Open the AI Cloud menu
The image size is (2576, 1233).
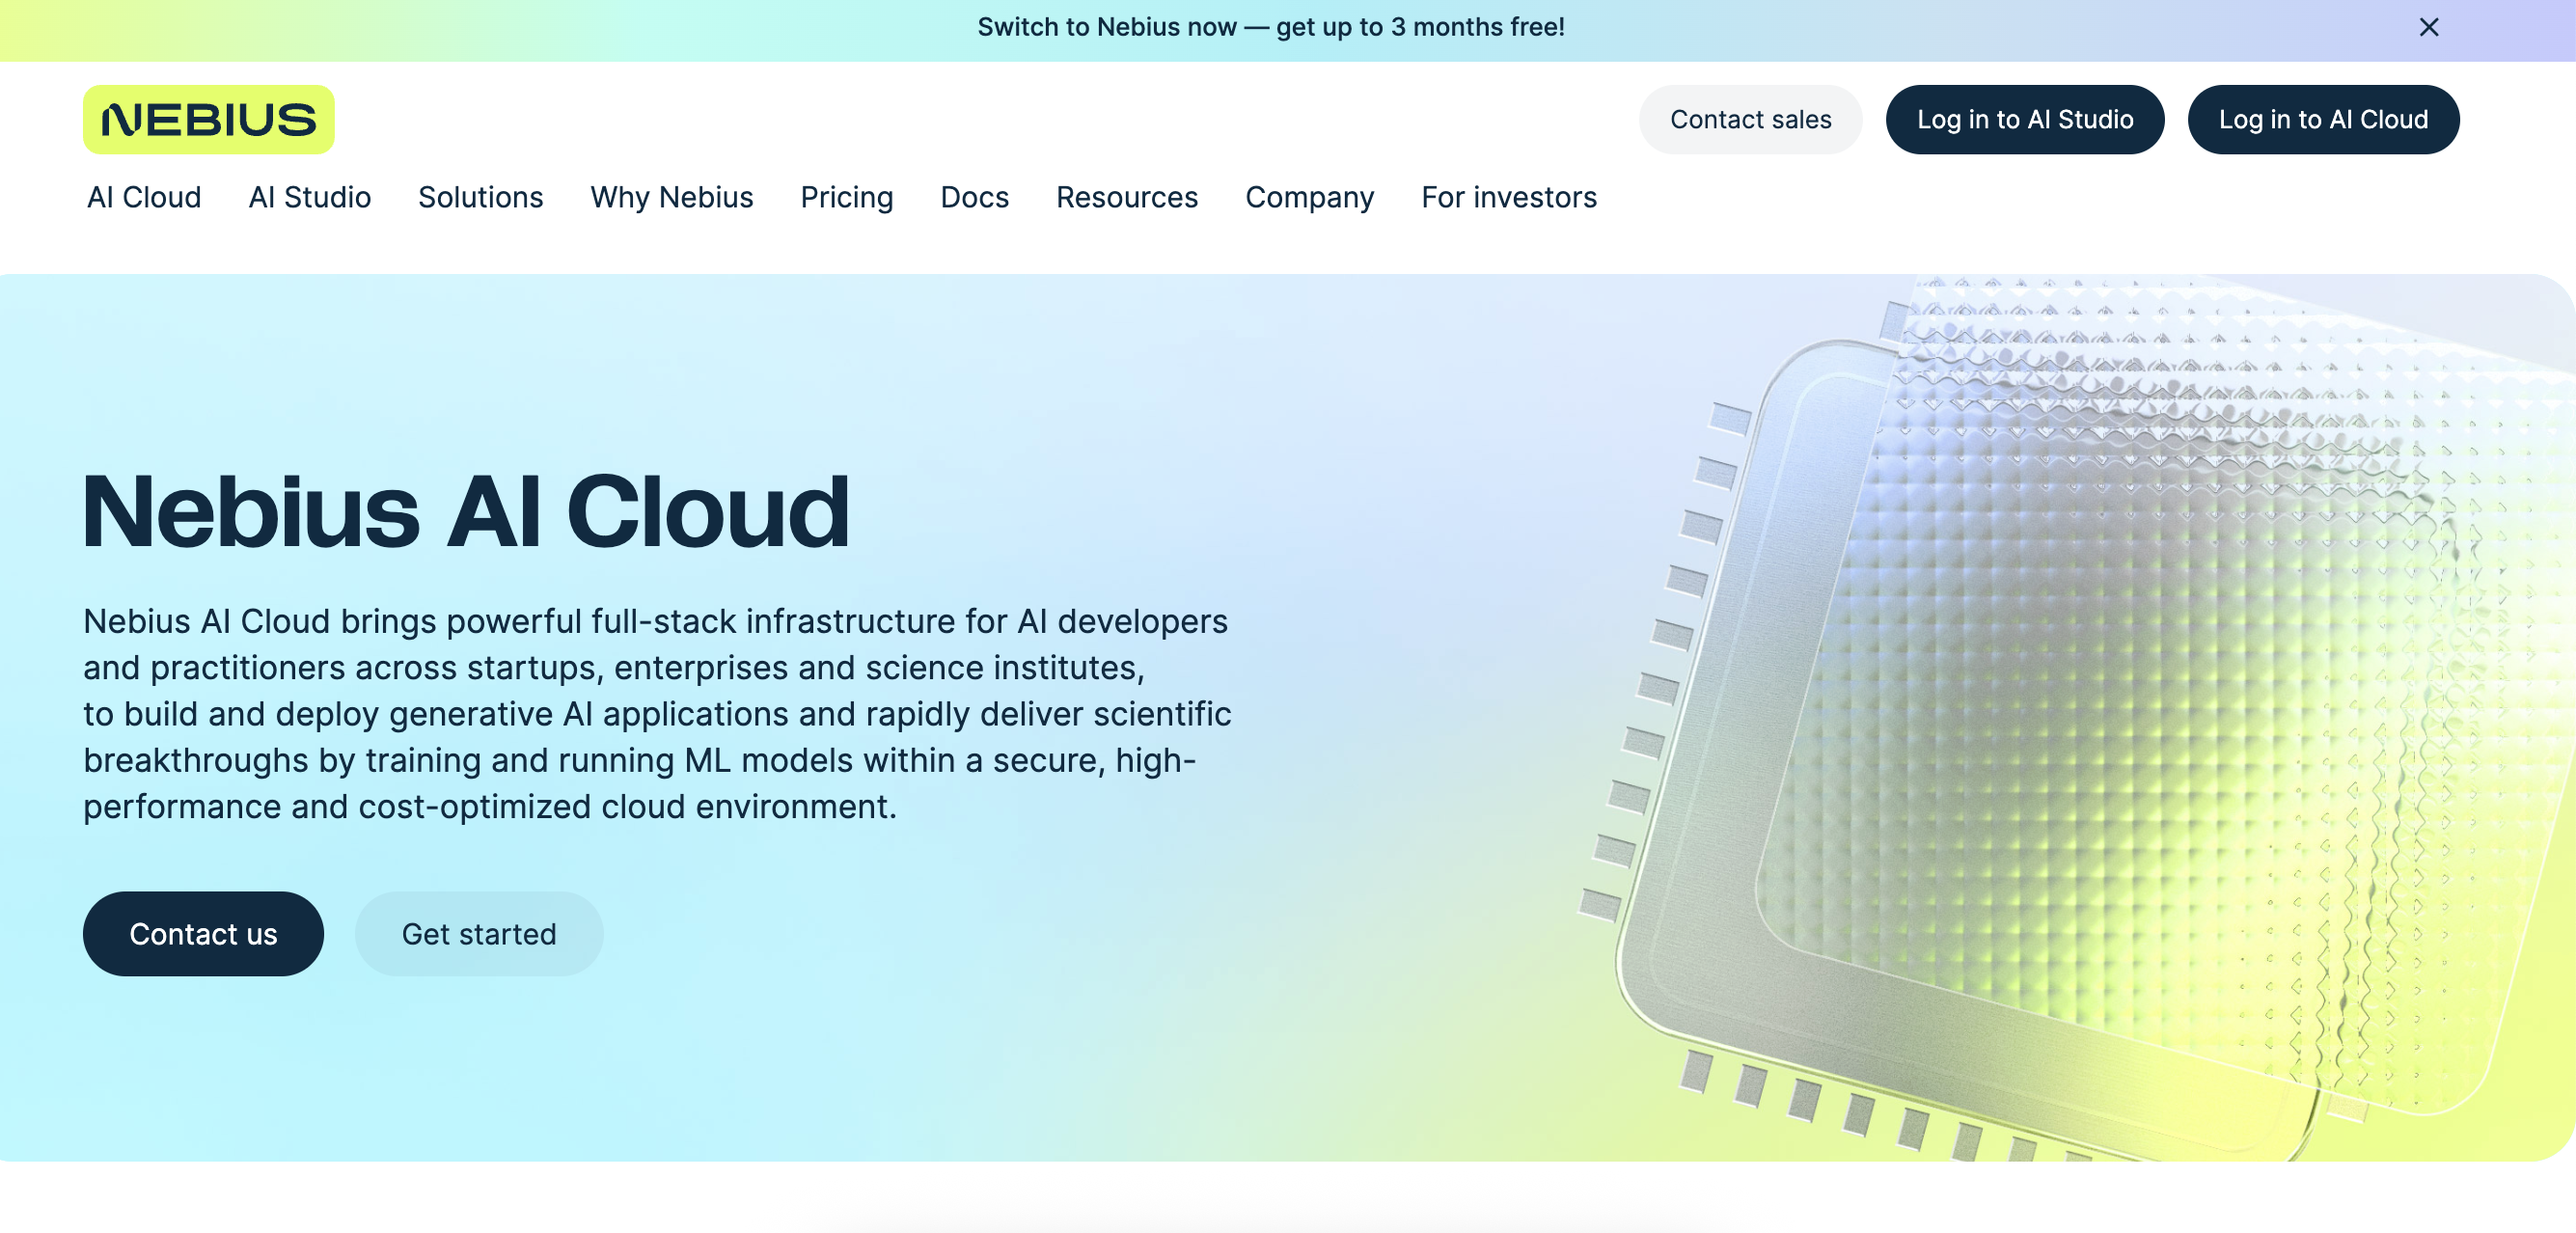[x=144, y=197]
